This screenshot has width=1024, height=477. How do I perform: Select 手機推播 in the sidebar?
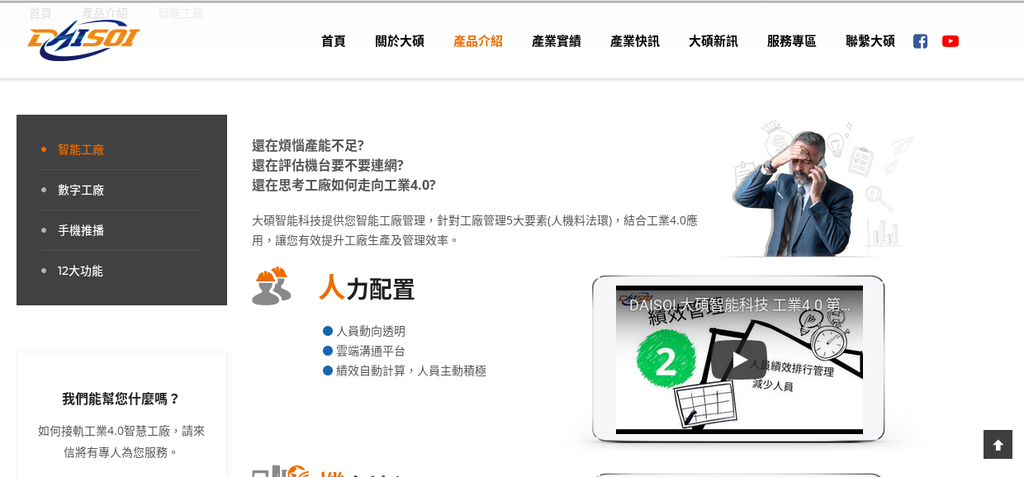tap(81, 231)
